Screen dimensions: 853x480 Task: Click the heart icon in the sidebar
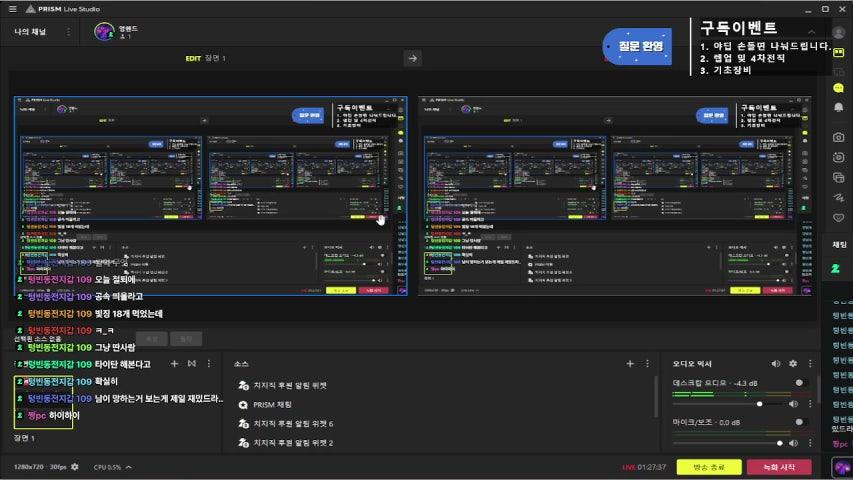pos(838,217)
